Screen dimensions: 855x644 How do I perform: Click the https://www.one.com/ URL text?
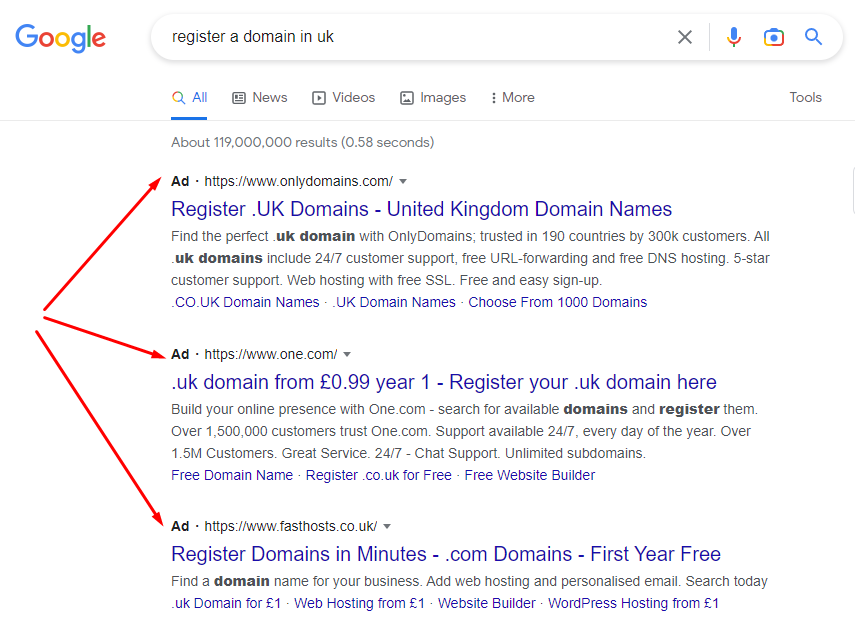[x=271, y=354]
